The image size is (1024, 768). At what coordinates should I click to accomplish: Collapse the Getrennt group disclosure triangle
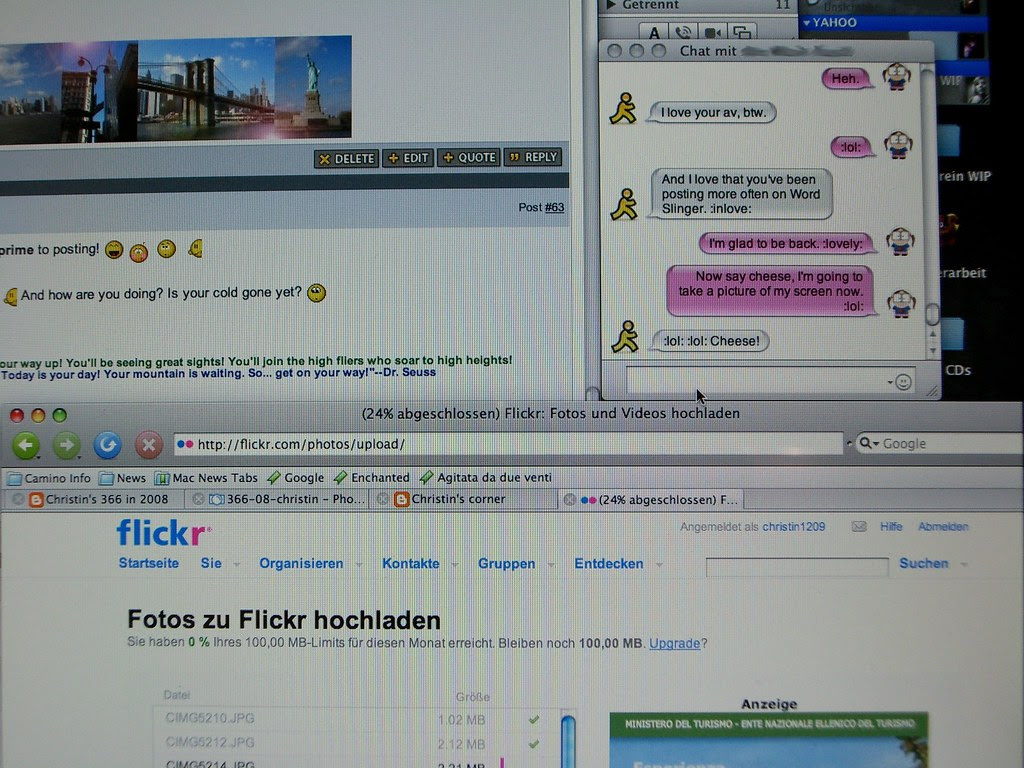click(611, 5)
